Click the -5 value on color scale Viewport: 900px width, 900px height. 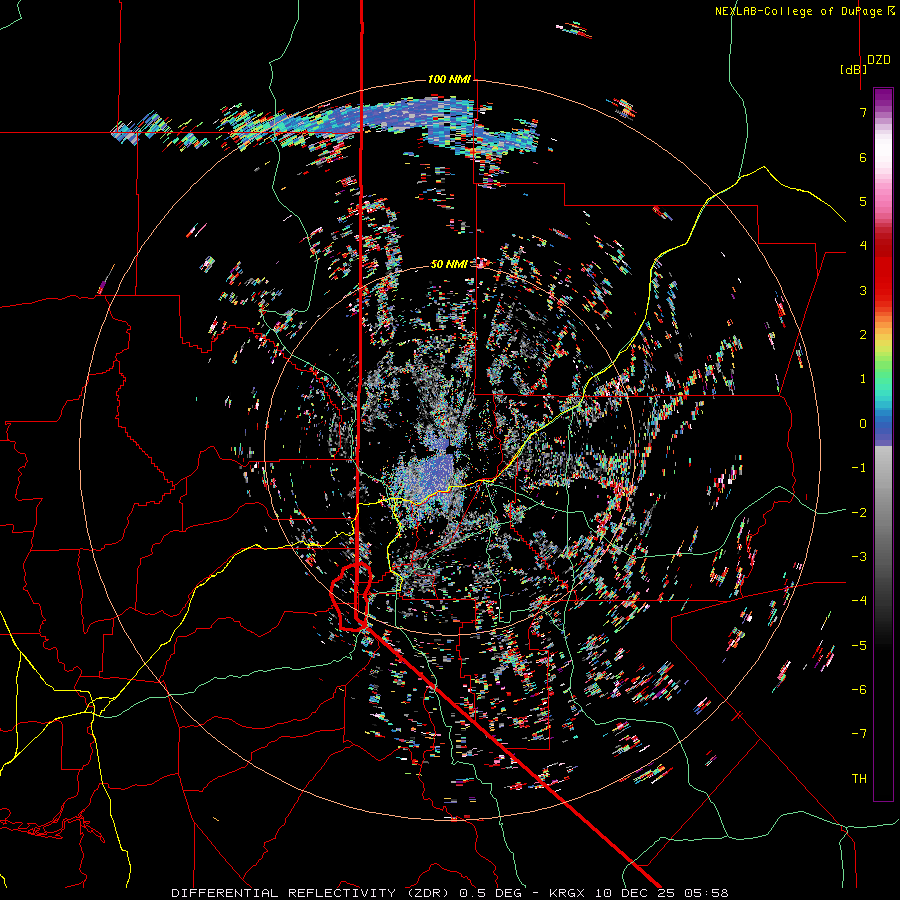click(859, 646)
